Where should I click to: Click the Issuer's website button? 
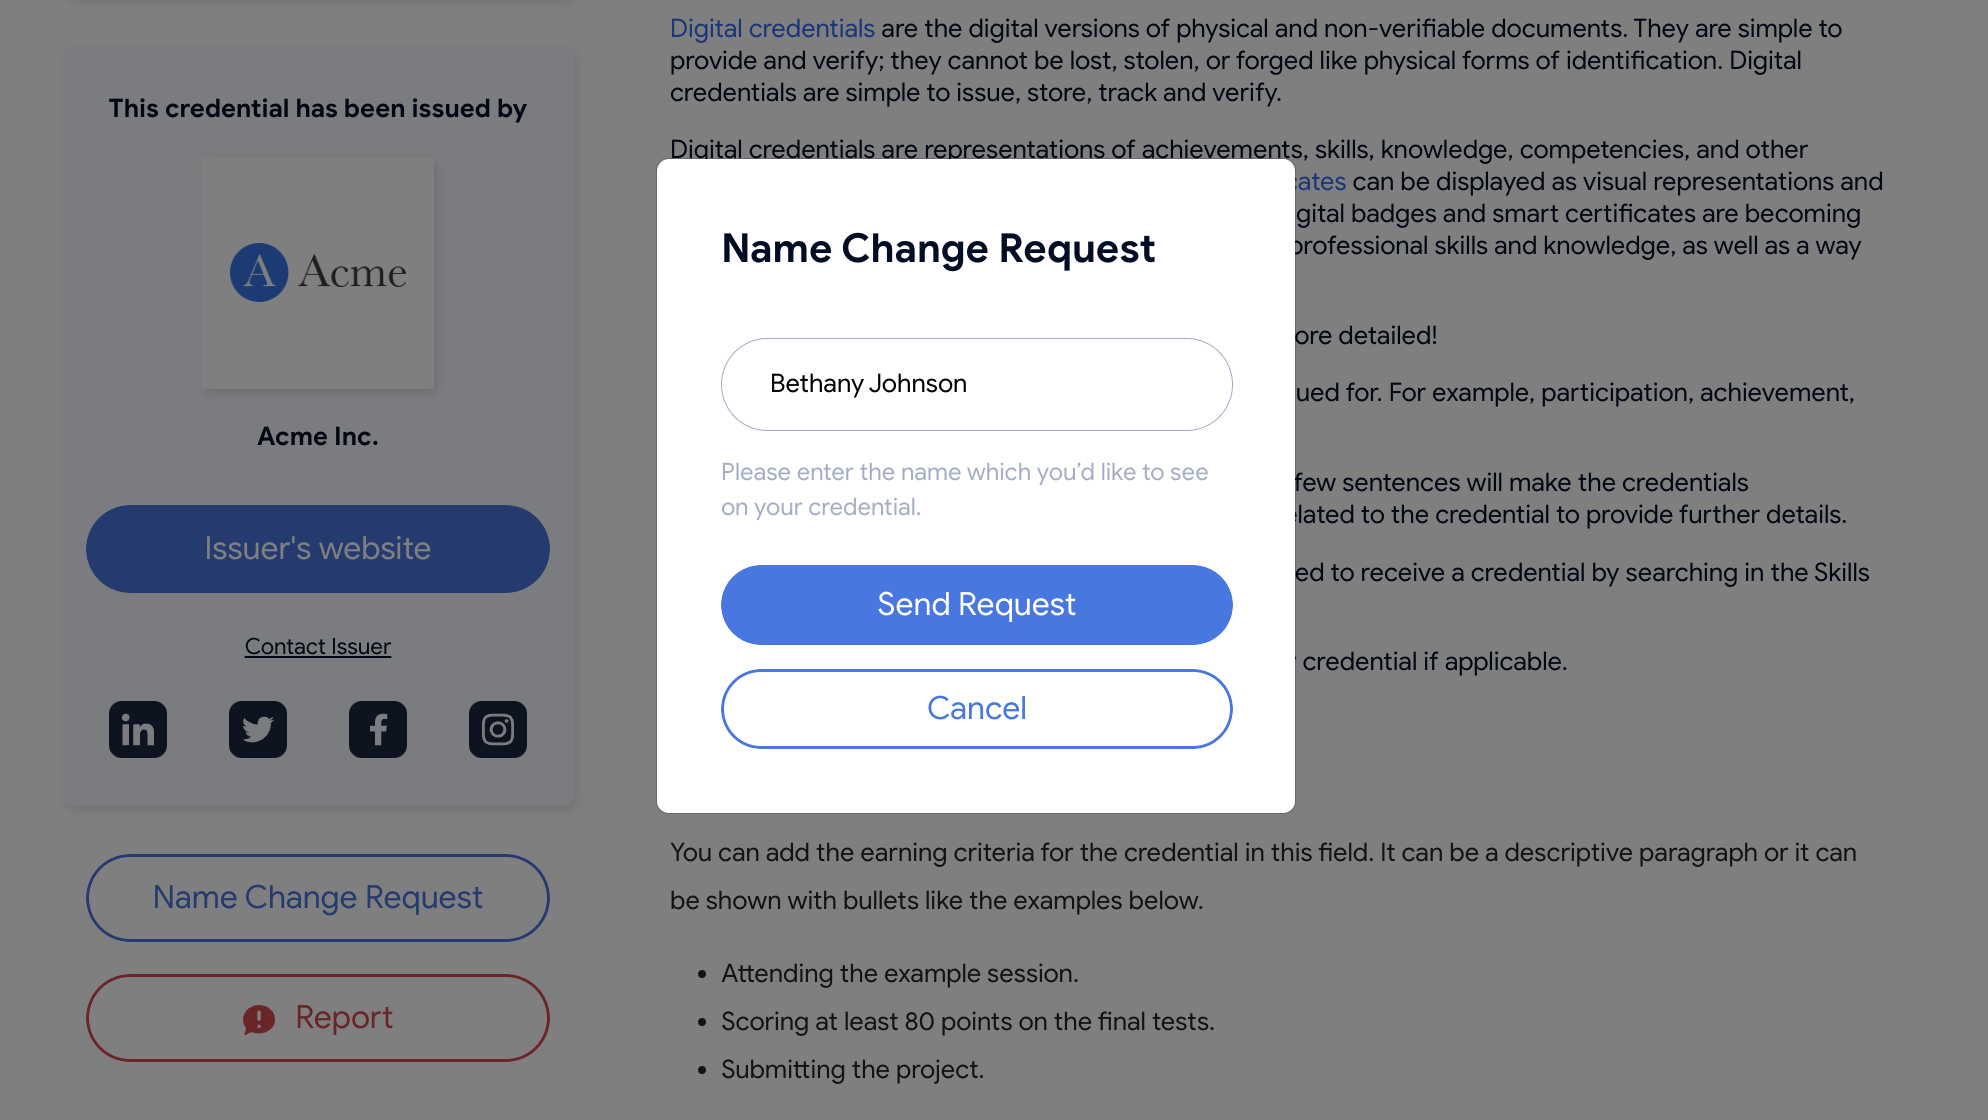(x=317, y=548)
